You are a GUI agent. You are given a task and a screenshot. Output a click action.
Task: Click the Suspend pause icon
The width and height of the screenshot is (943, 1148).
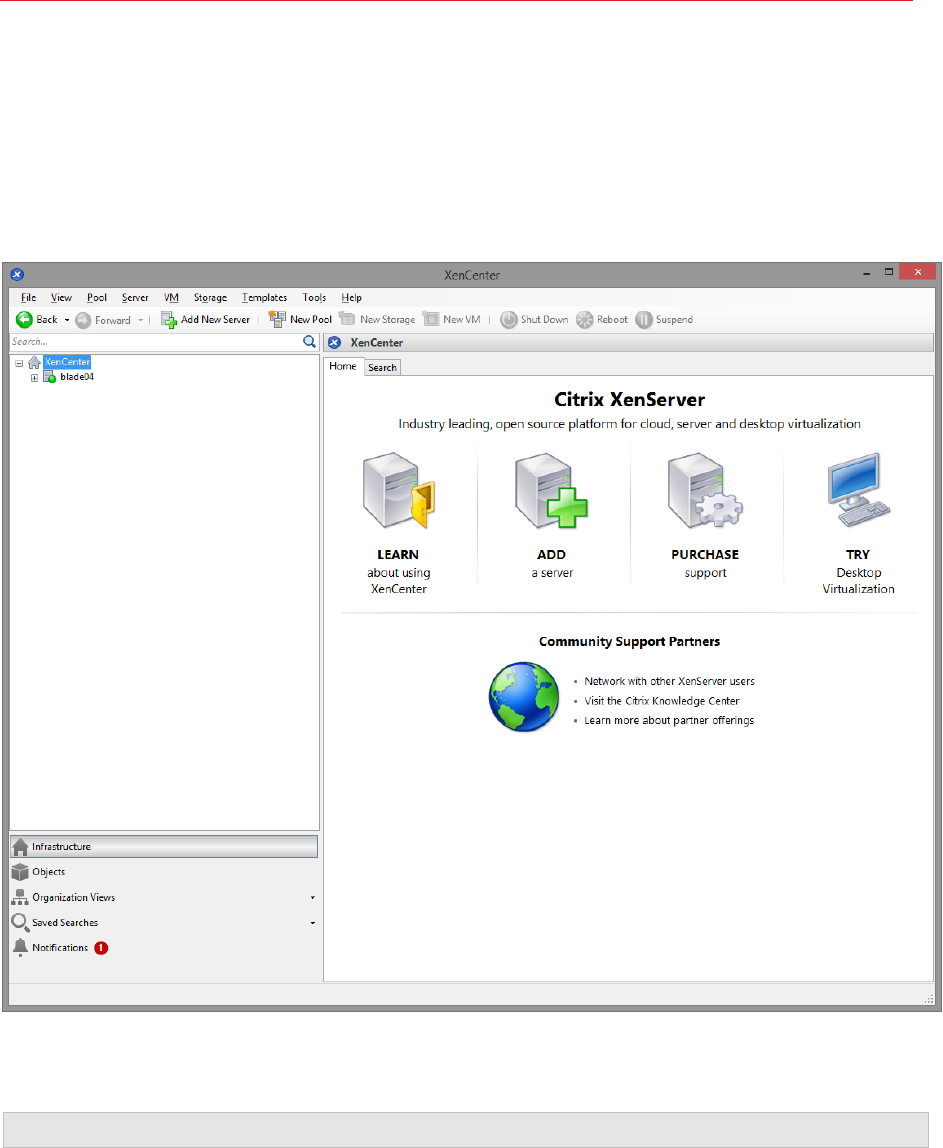pos(644,320)
